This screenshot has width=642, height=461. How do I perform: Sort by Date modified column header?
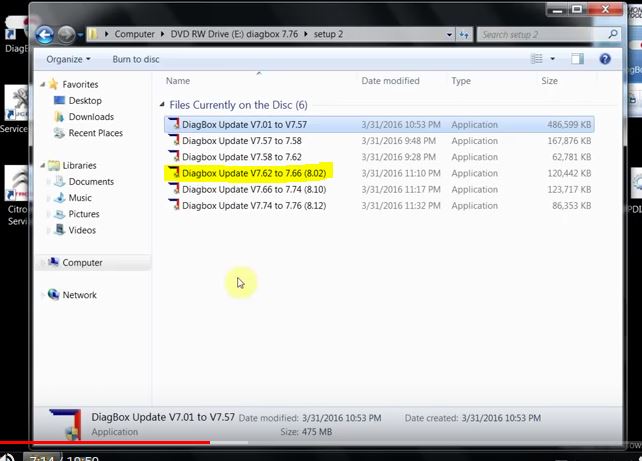[x=390, y=81]
